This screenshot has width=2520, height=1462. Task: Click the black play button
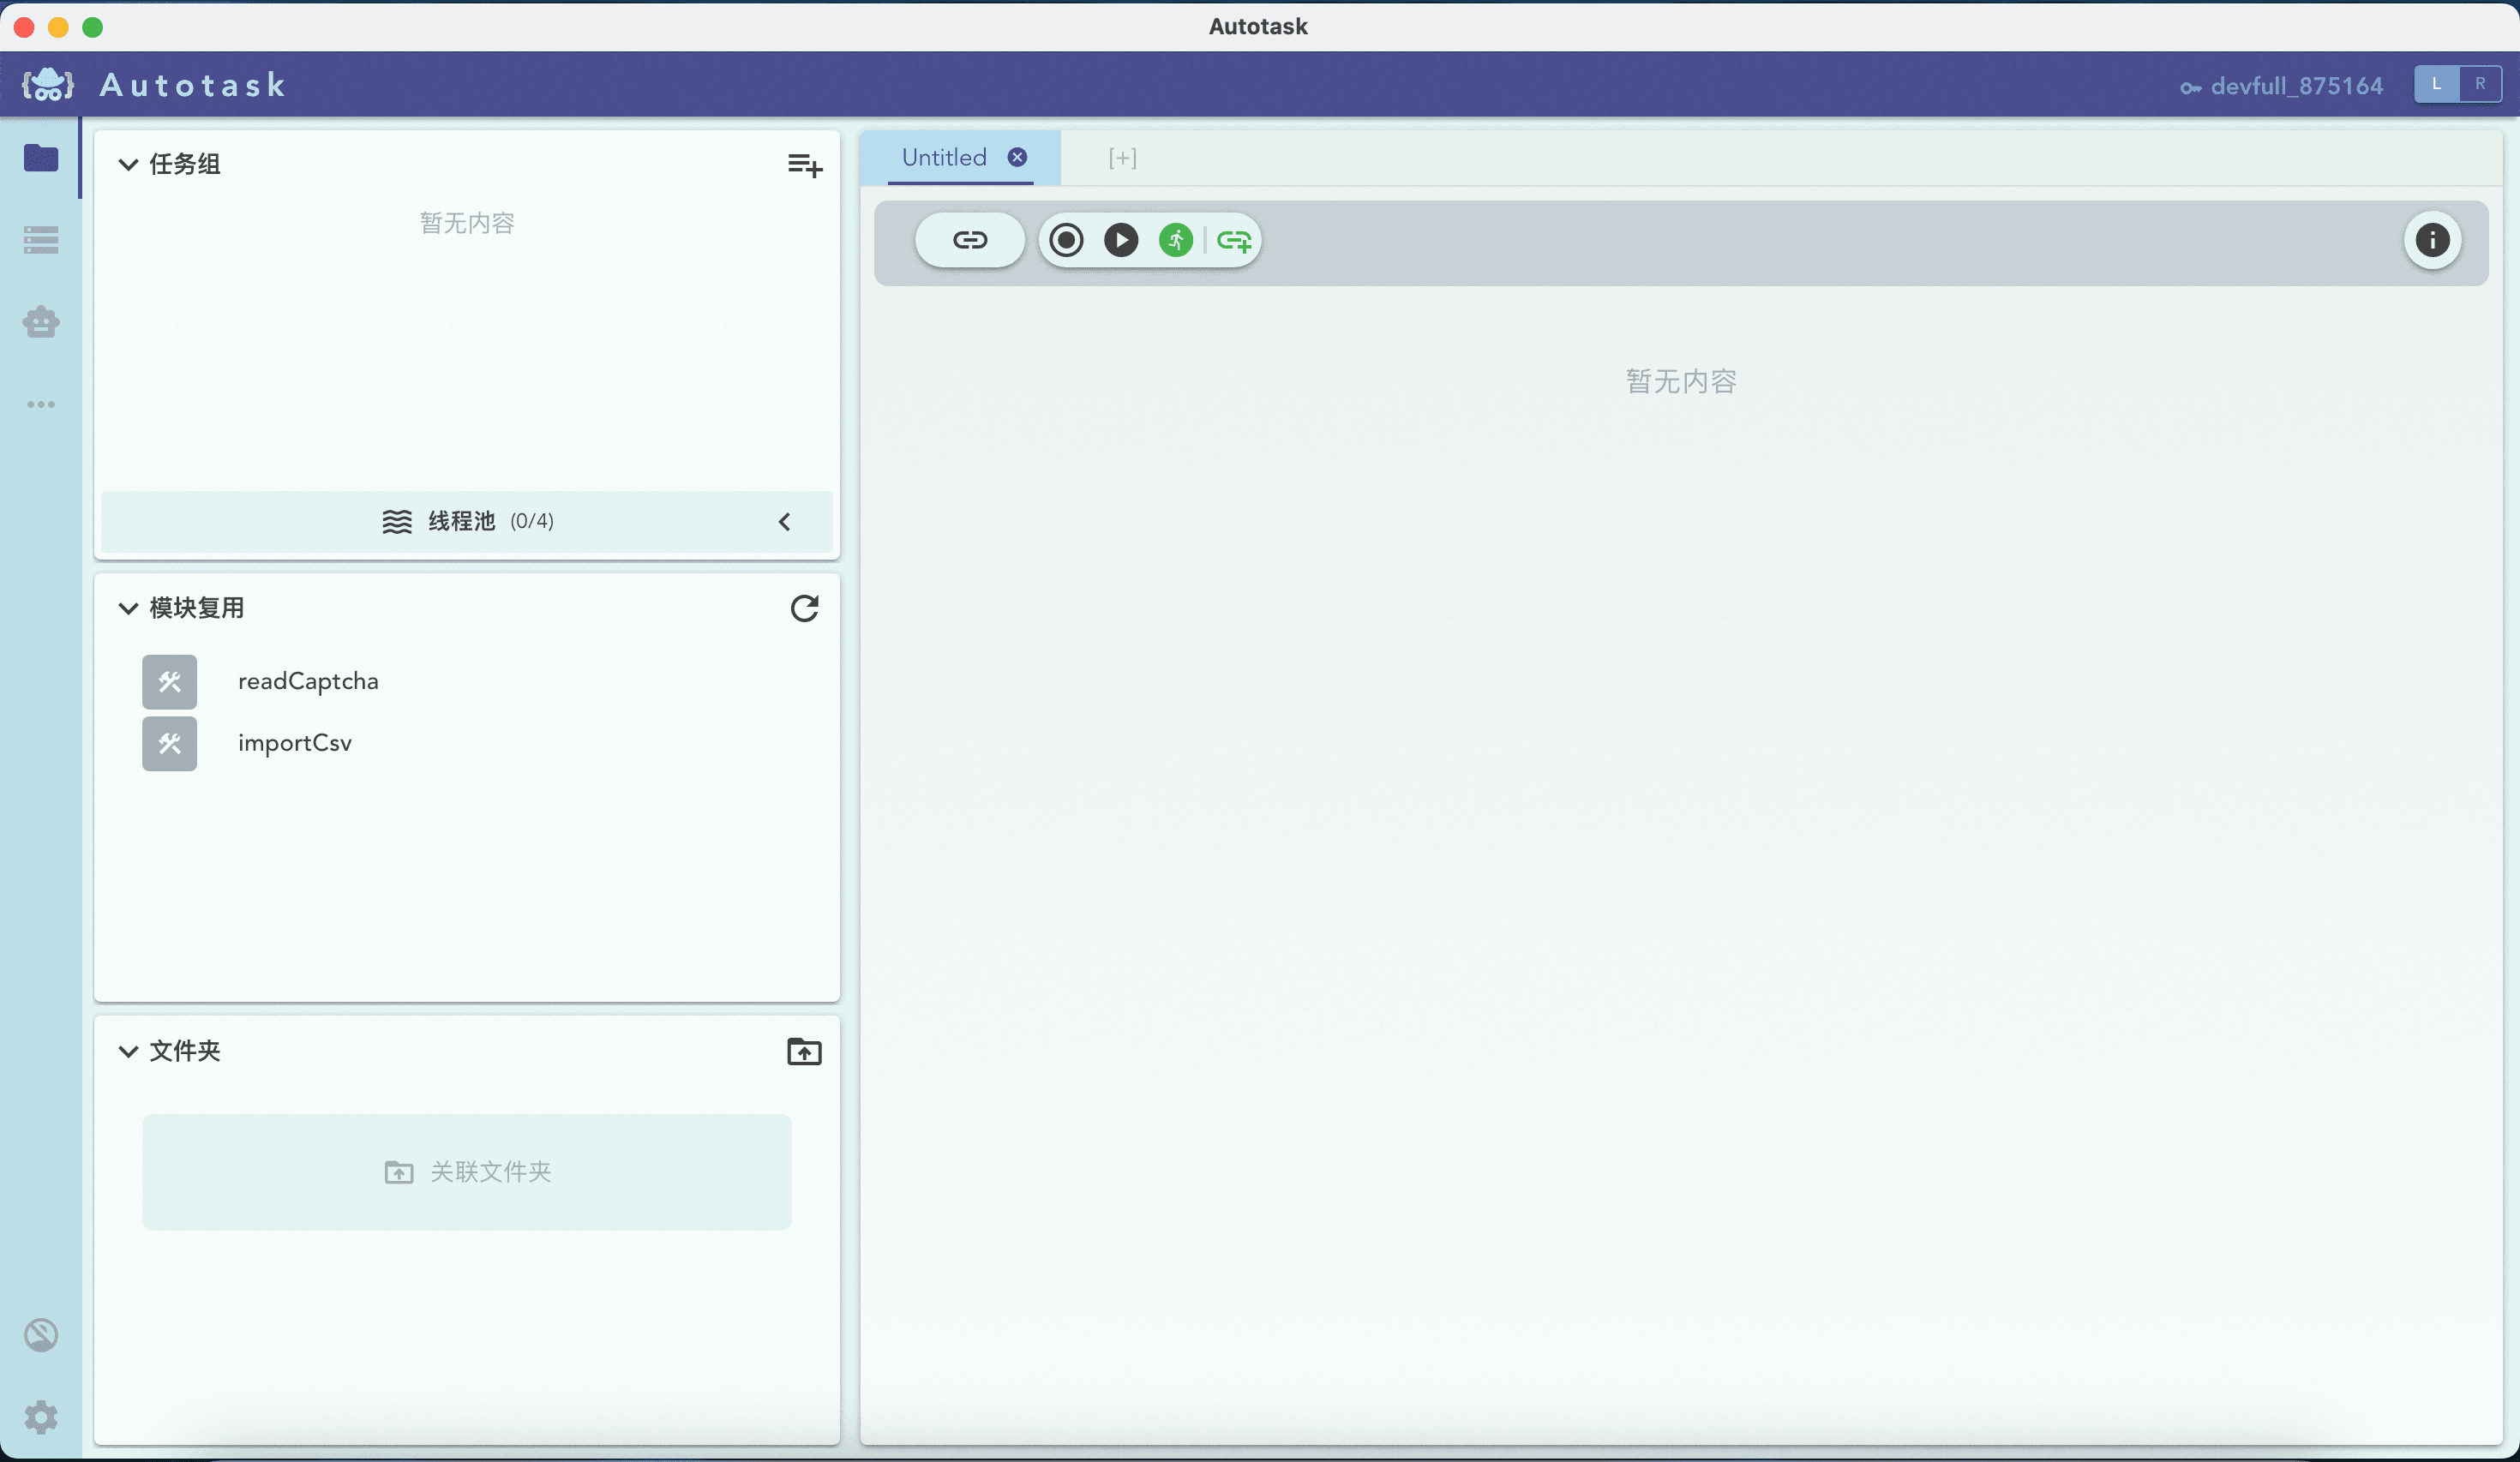(x=1120, y=240)
